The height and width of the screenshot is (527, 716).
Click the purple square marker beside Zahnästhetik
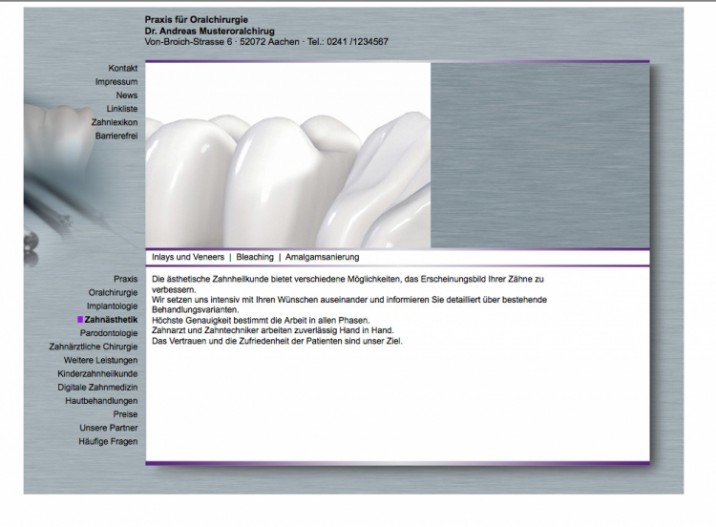[x=80, y=320]
